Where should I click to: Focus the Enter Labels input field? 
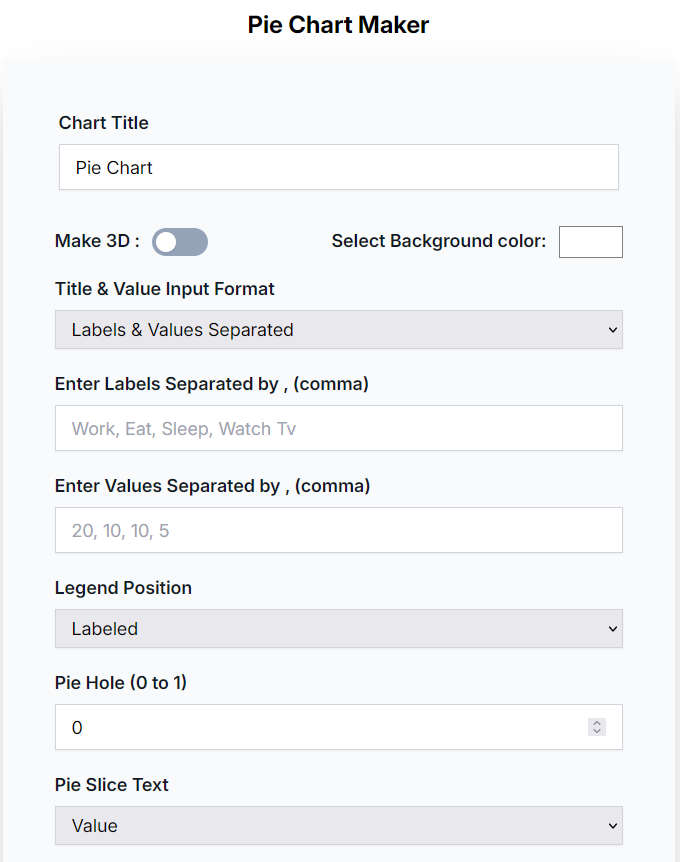pos(339,428)
